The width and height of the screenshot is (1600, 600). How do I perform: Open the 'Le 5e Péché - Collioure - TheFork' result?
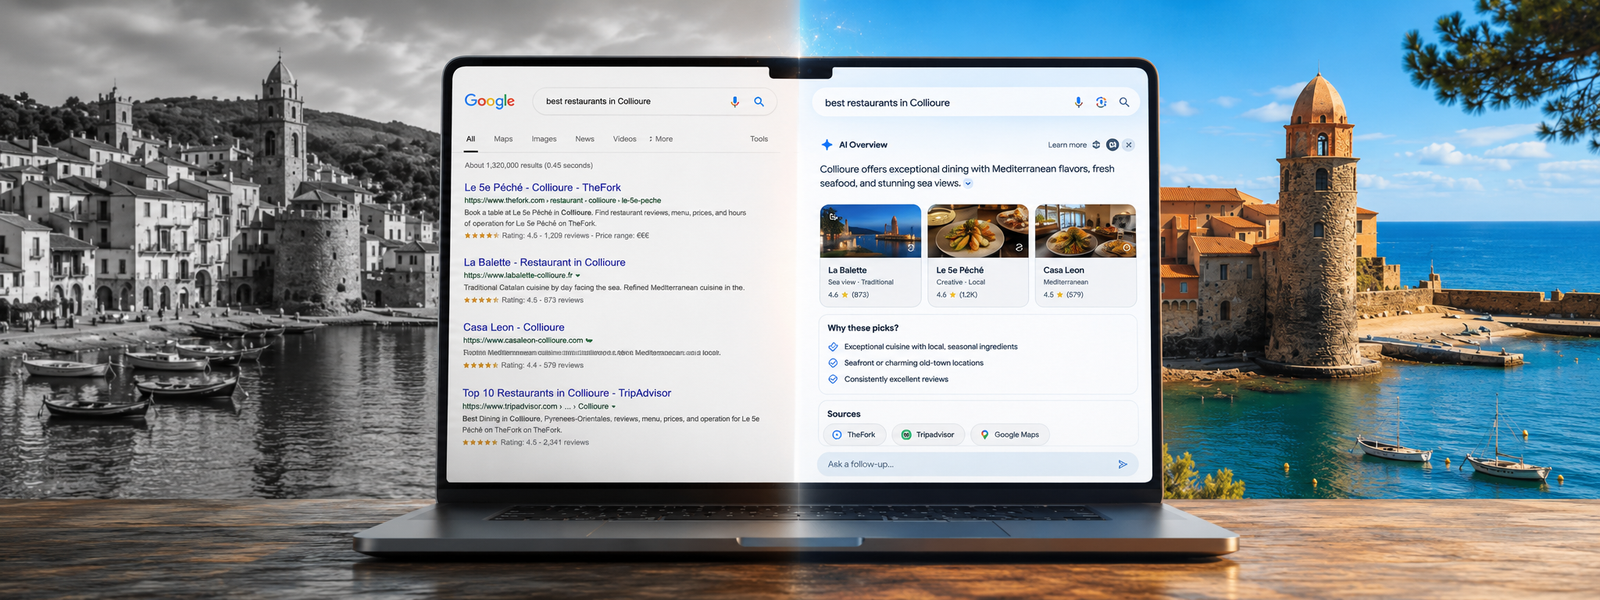(x=542, y=187)
